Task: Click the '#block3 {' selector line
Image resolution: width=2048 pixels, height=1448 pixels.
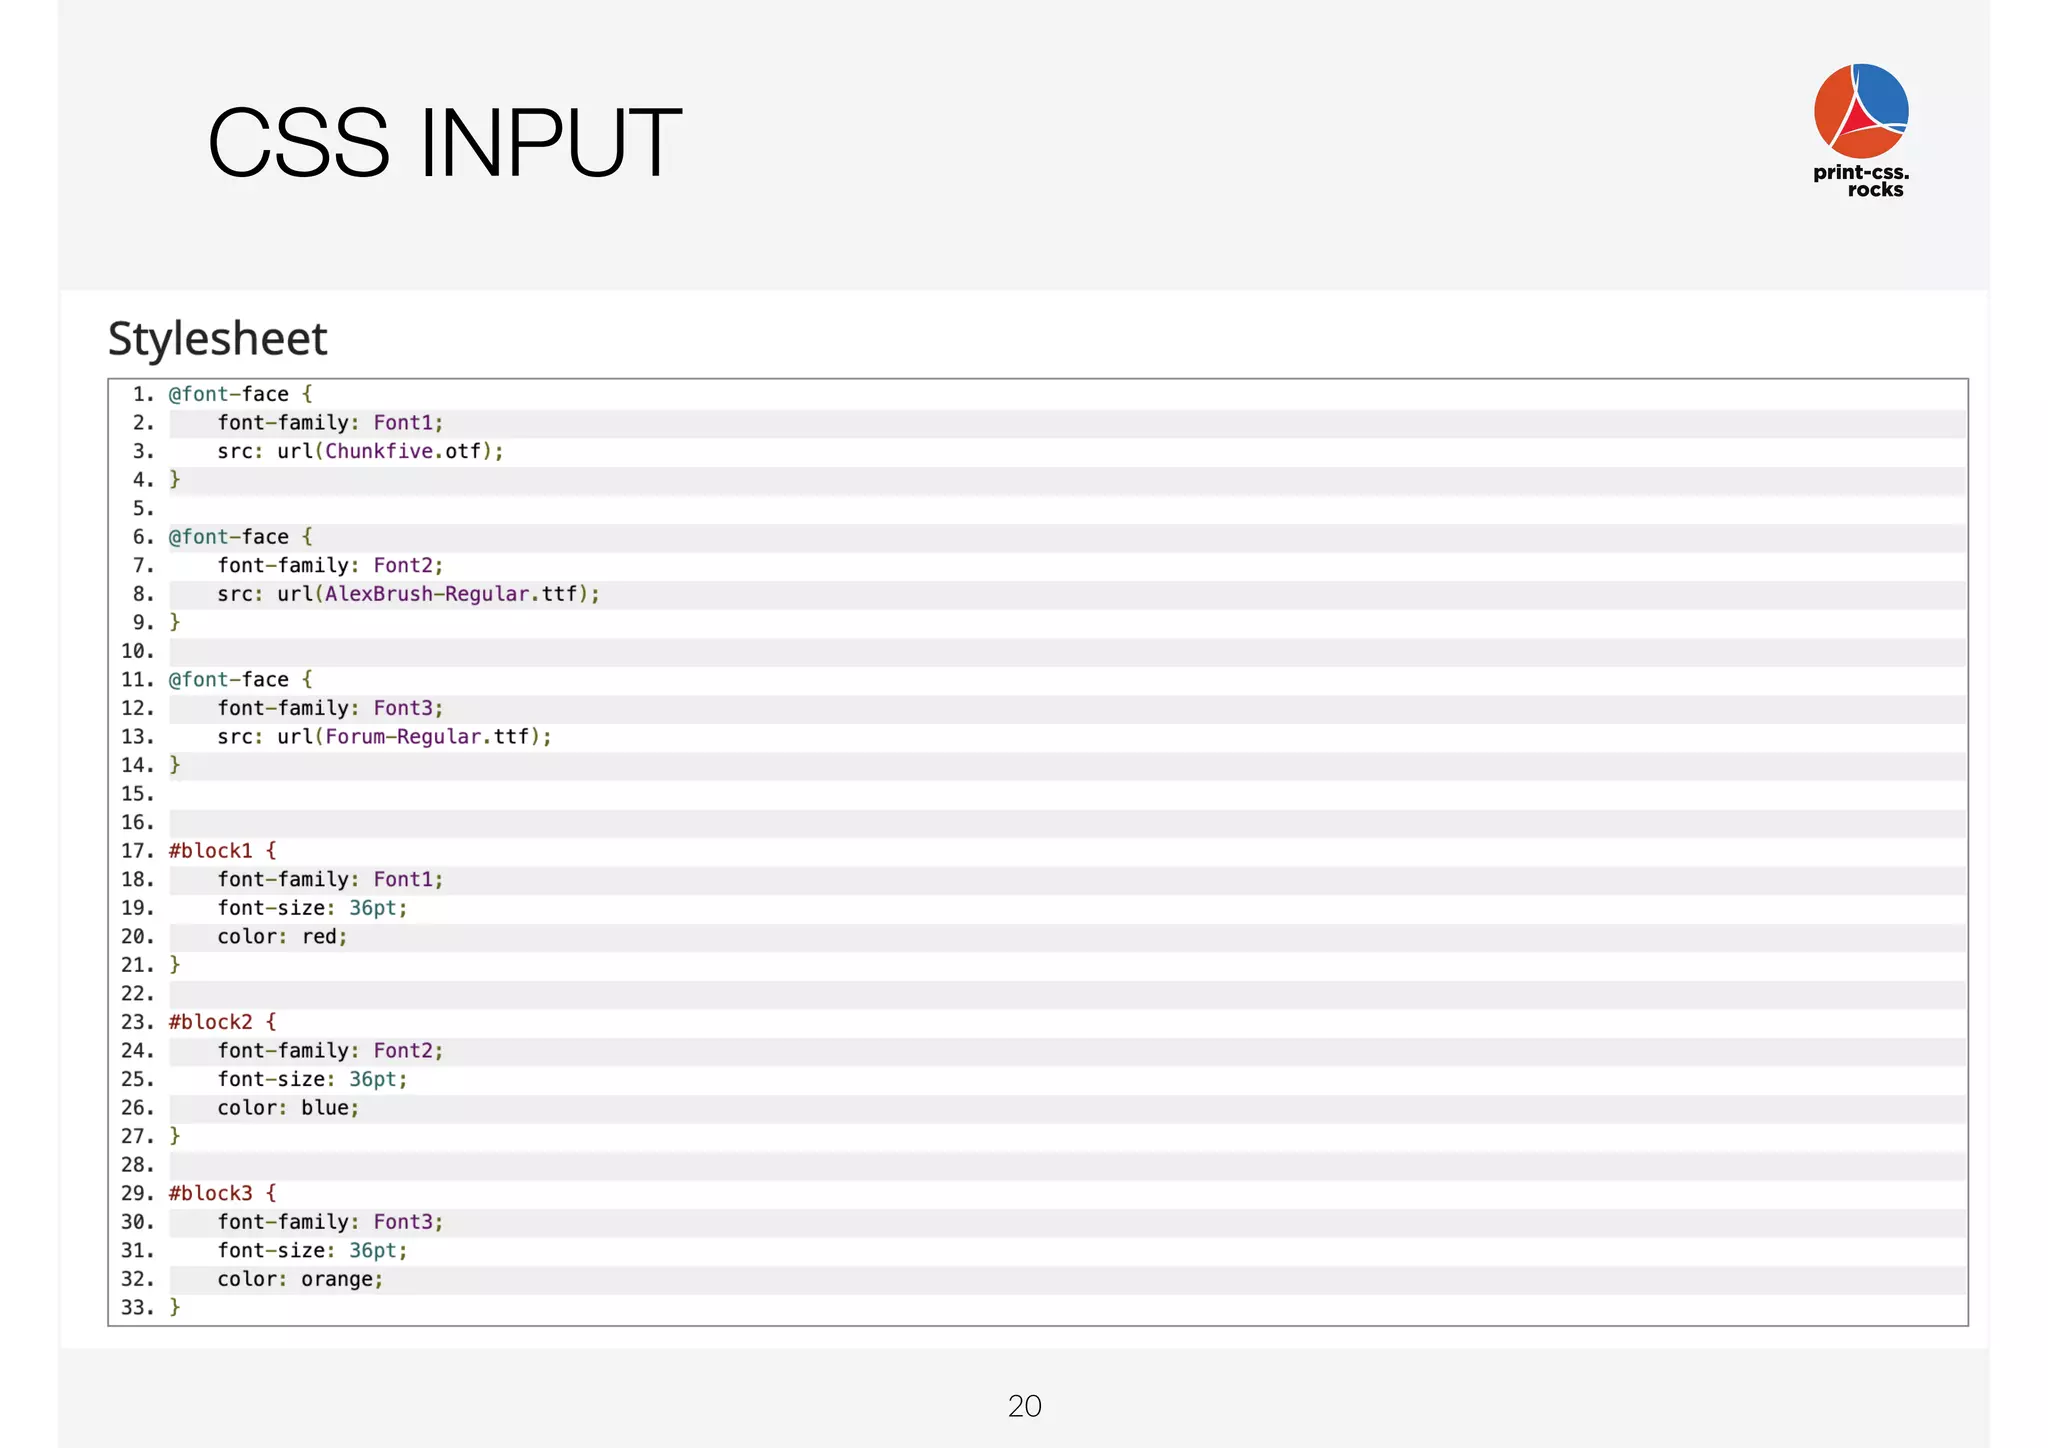Action: click(222, 1193)
